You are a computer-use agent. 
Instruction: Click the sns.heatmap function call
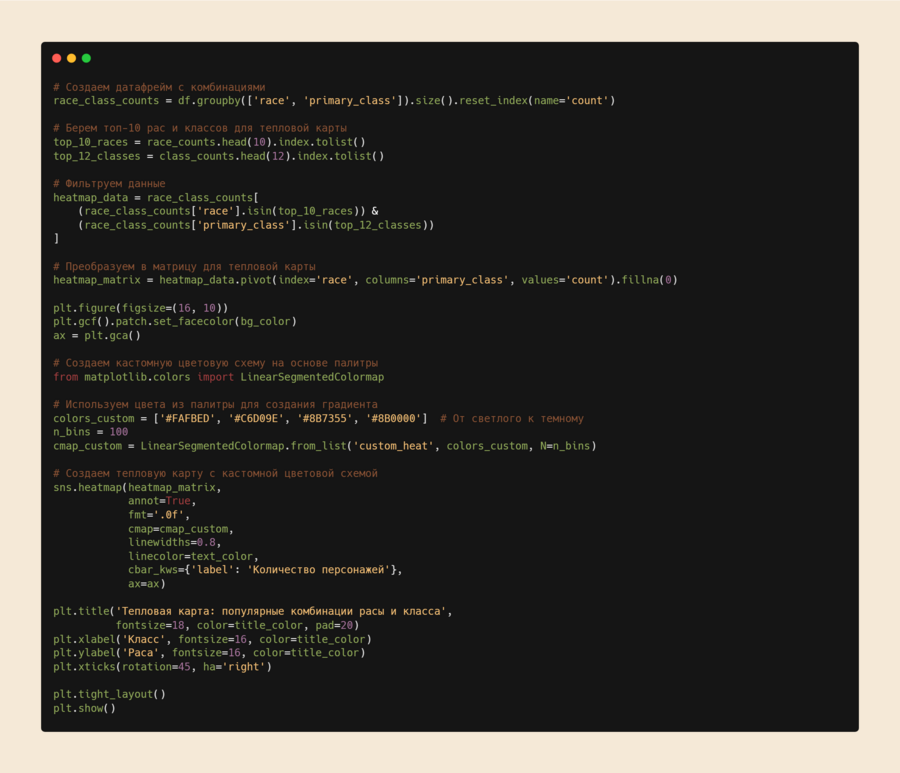point(90,487)
